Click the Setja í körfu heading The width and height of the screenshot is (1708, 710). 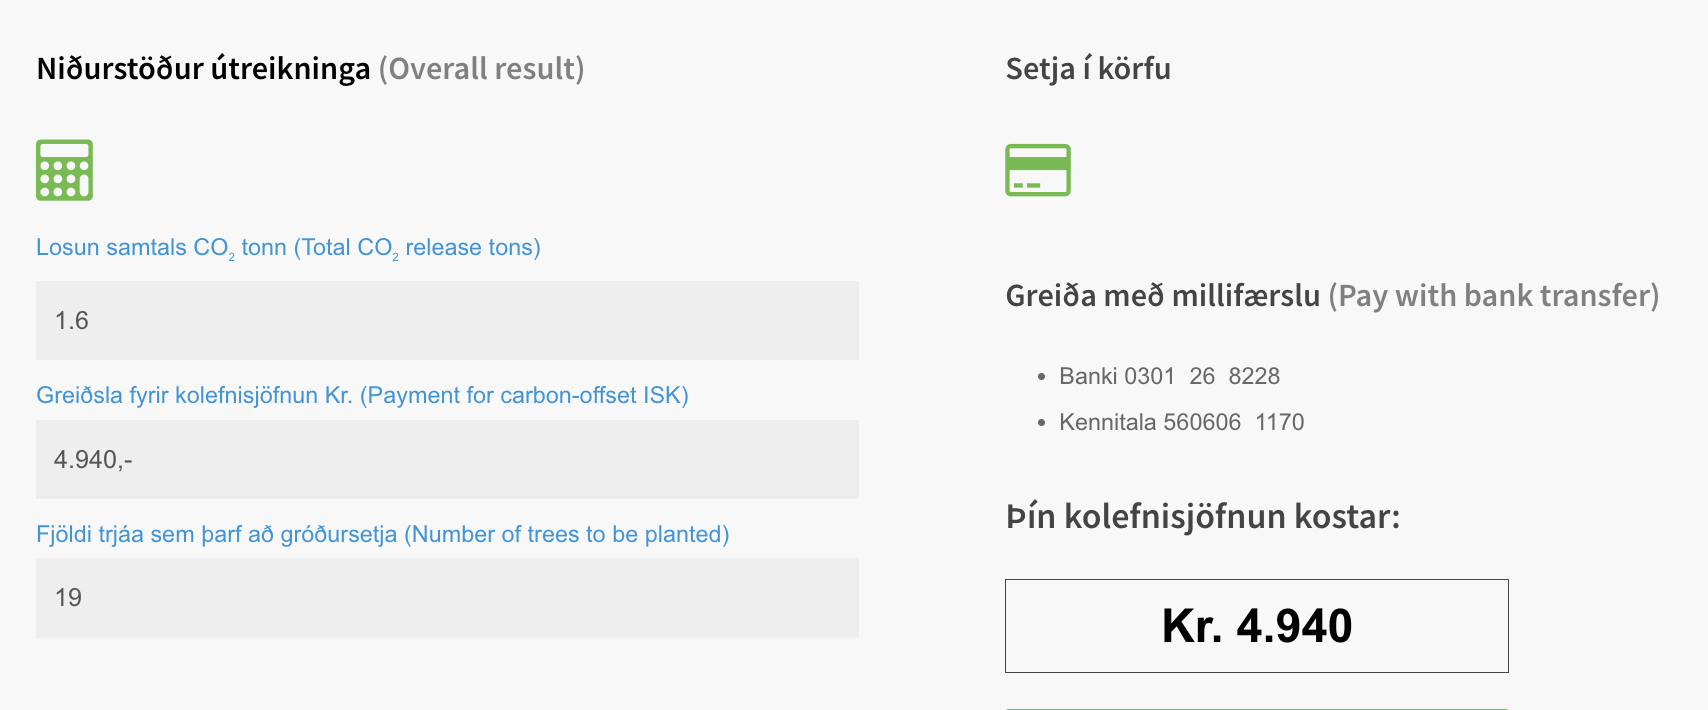tap(1088, 69)
